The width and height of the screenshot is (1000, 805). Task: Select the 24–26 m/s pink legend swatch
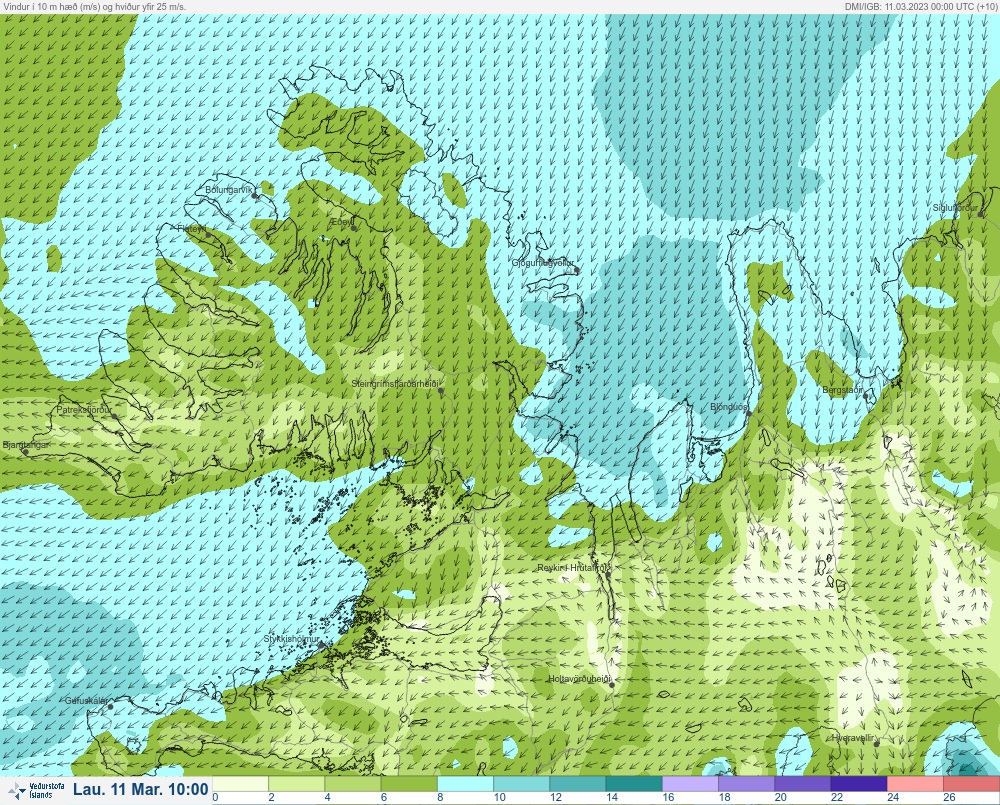[916, 783]
